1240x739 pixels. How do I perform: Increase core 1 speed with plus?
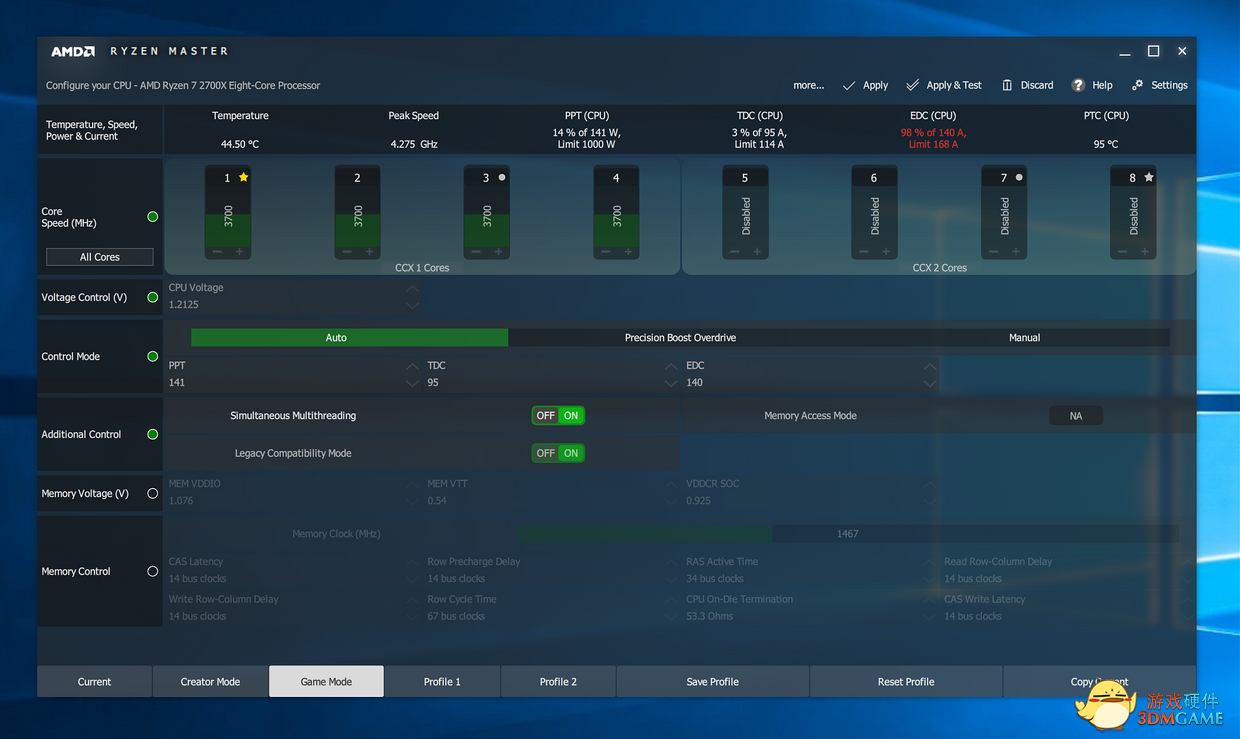(240, 252)
